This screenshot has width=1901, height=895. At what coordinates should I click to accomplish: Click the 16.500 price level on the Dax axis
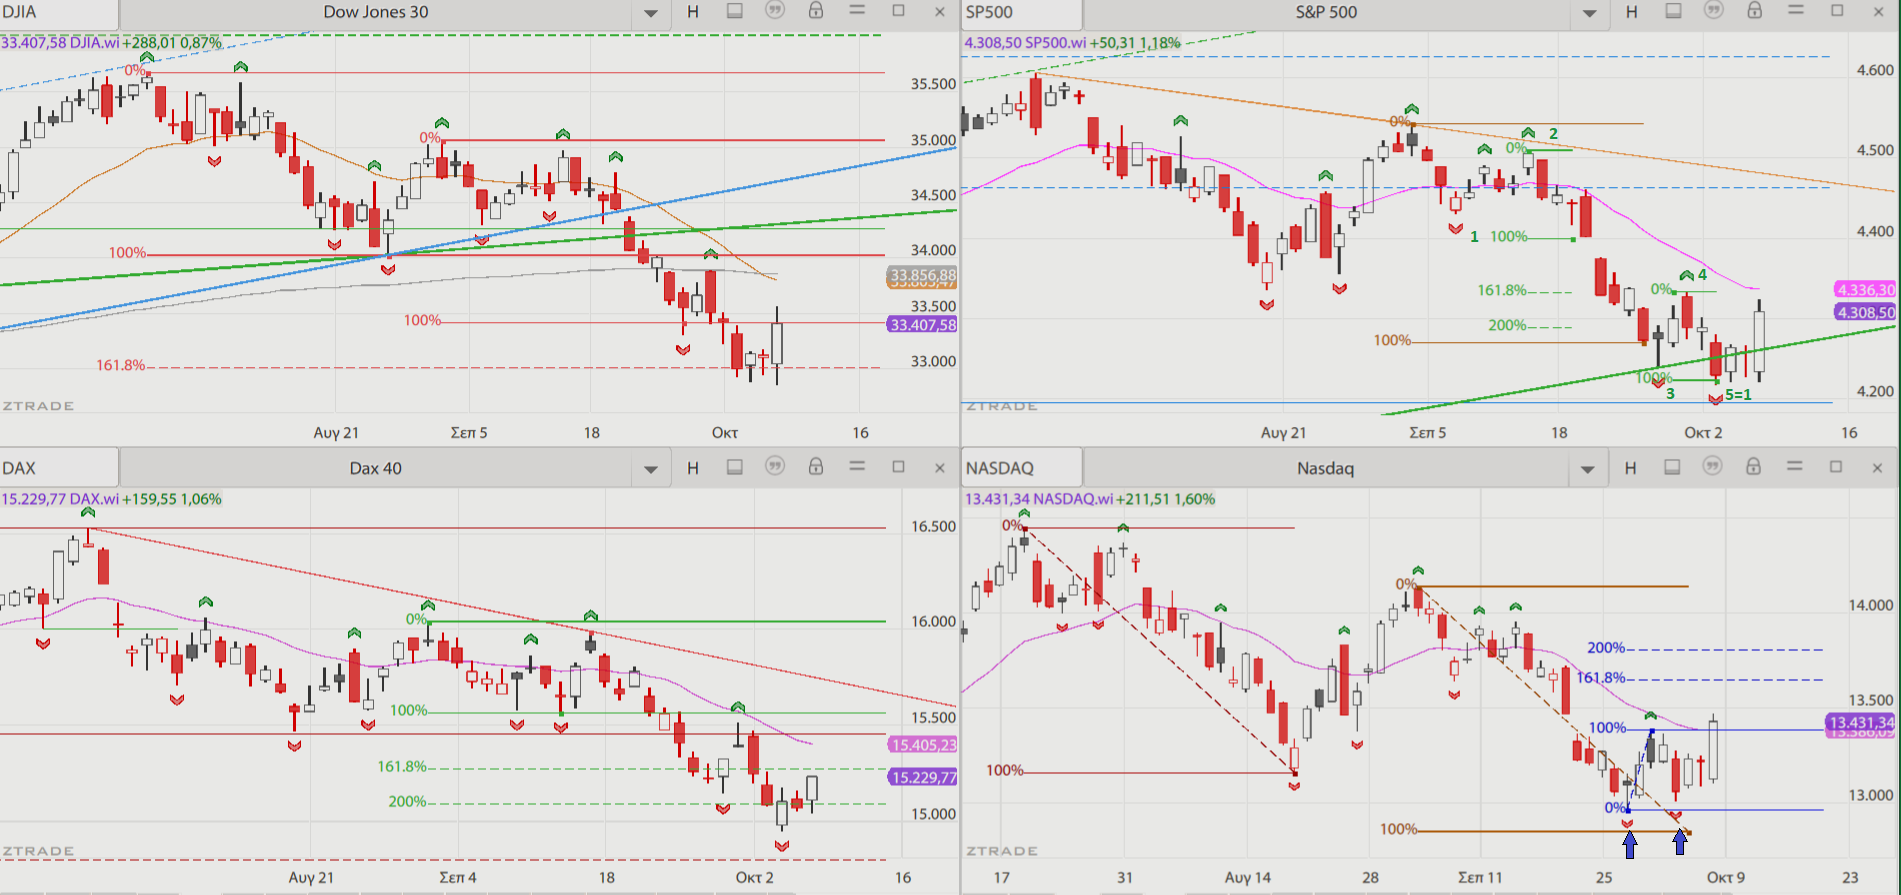(x=933, y=526)
